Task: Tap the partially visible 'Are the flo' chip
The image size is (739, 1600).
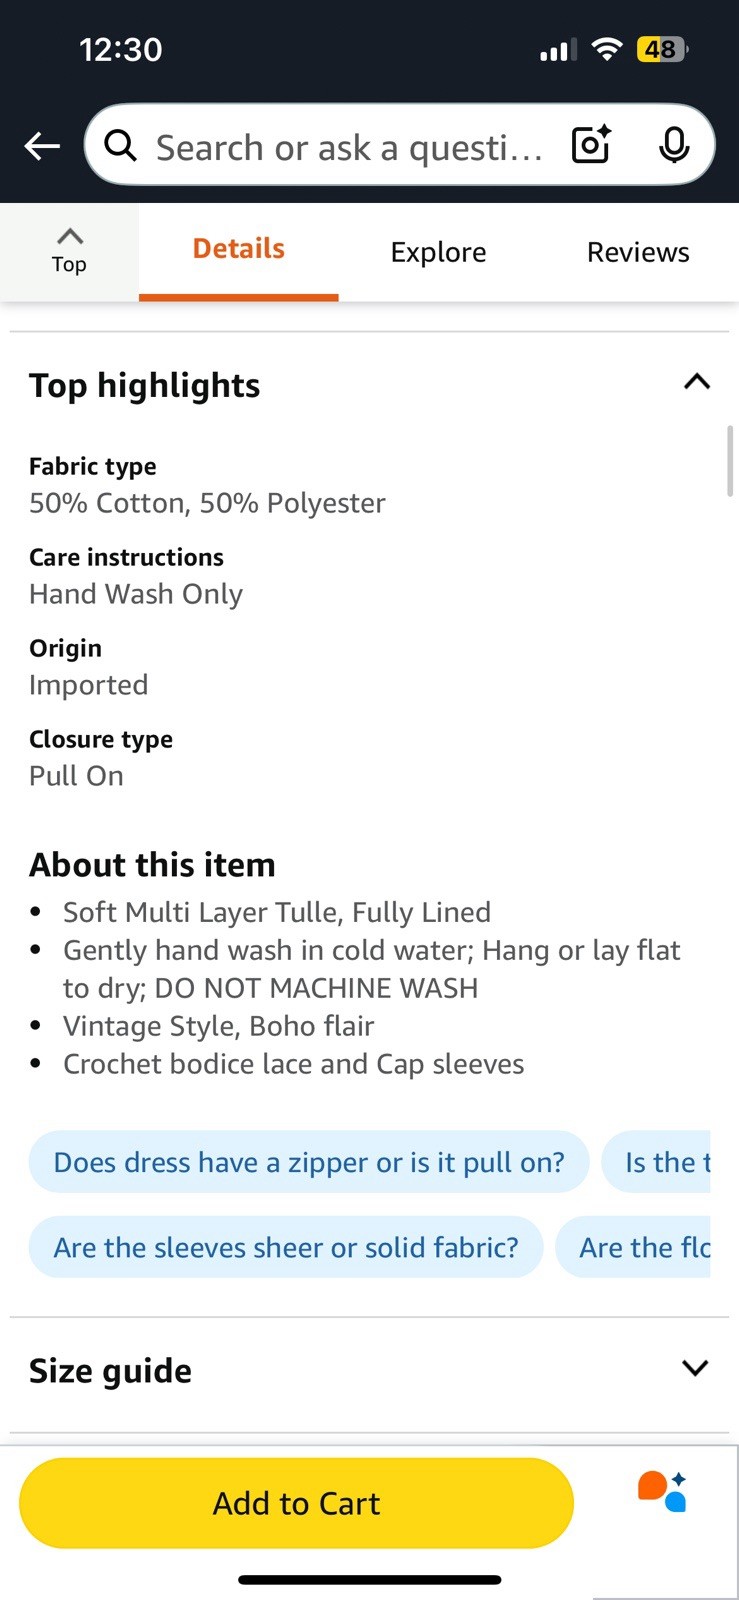Action: [633, 1247]
